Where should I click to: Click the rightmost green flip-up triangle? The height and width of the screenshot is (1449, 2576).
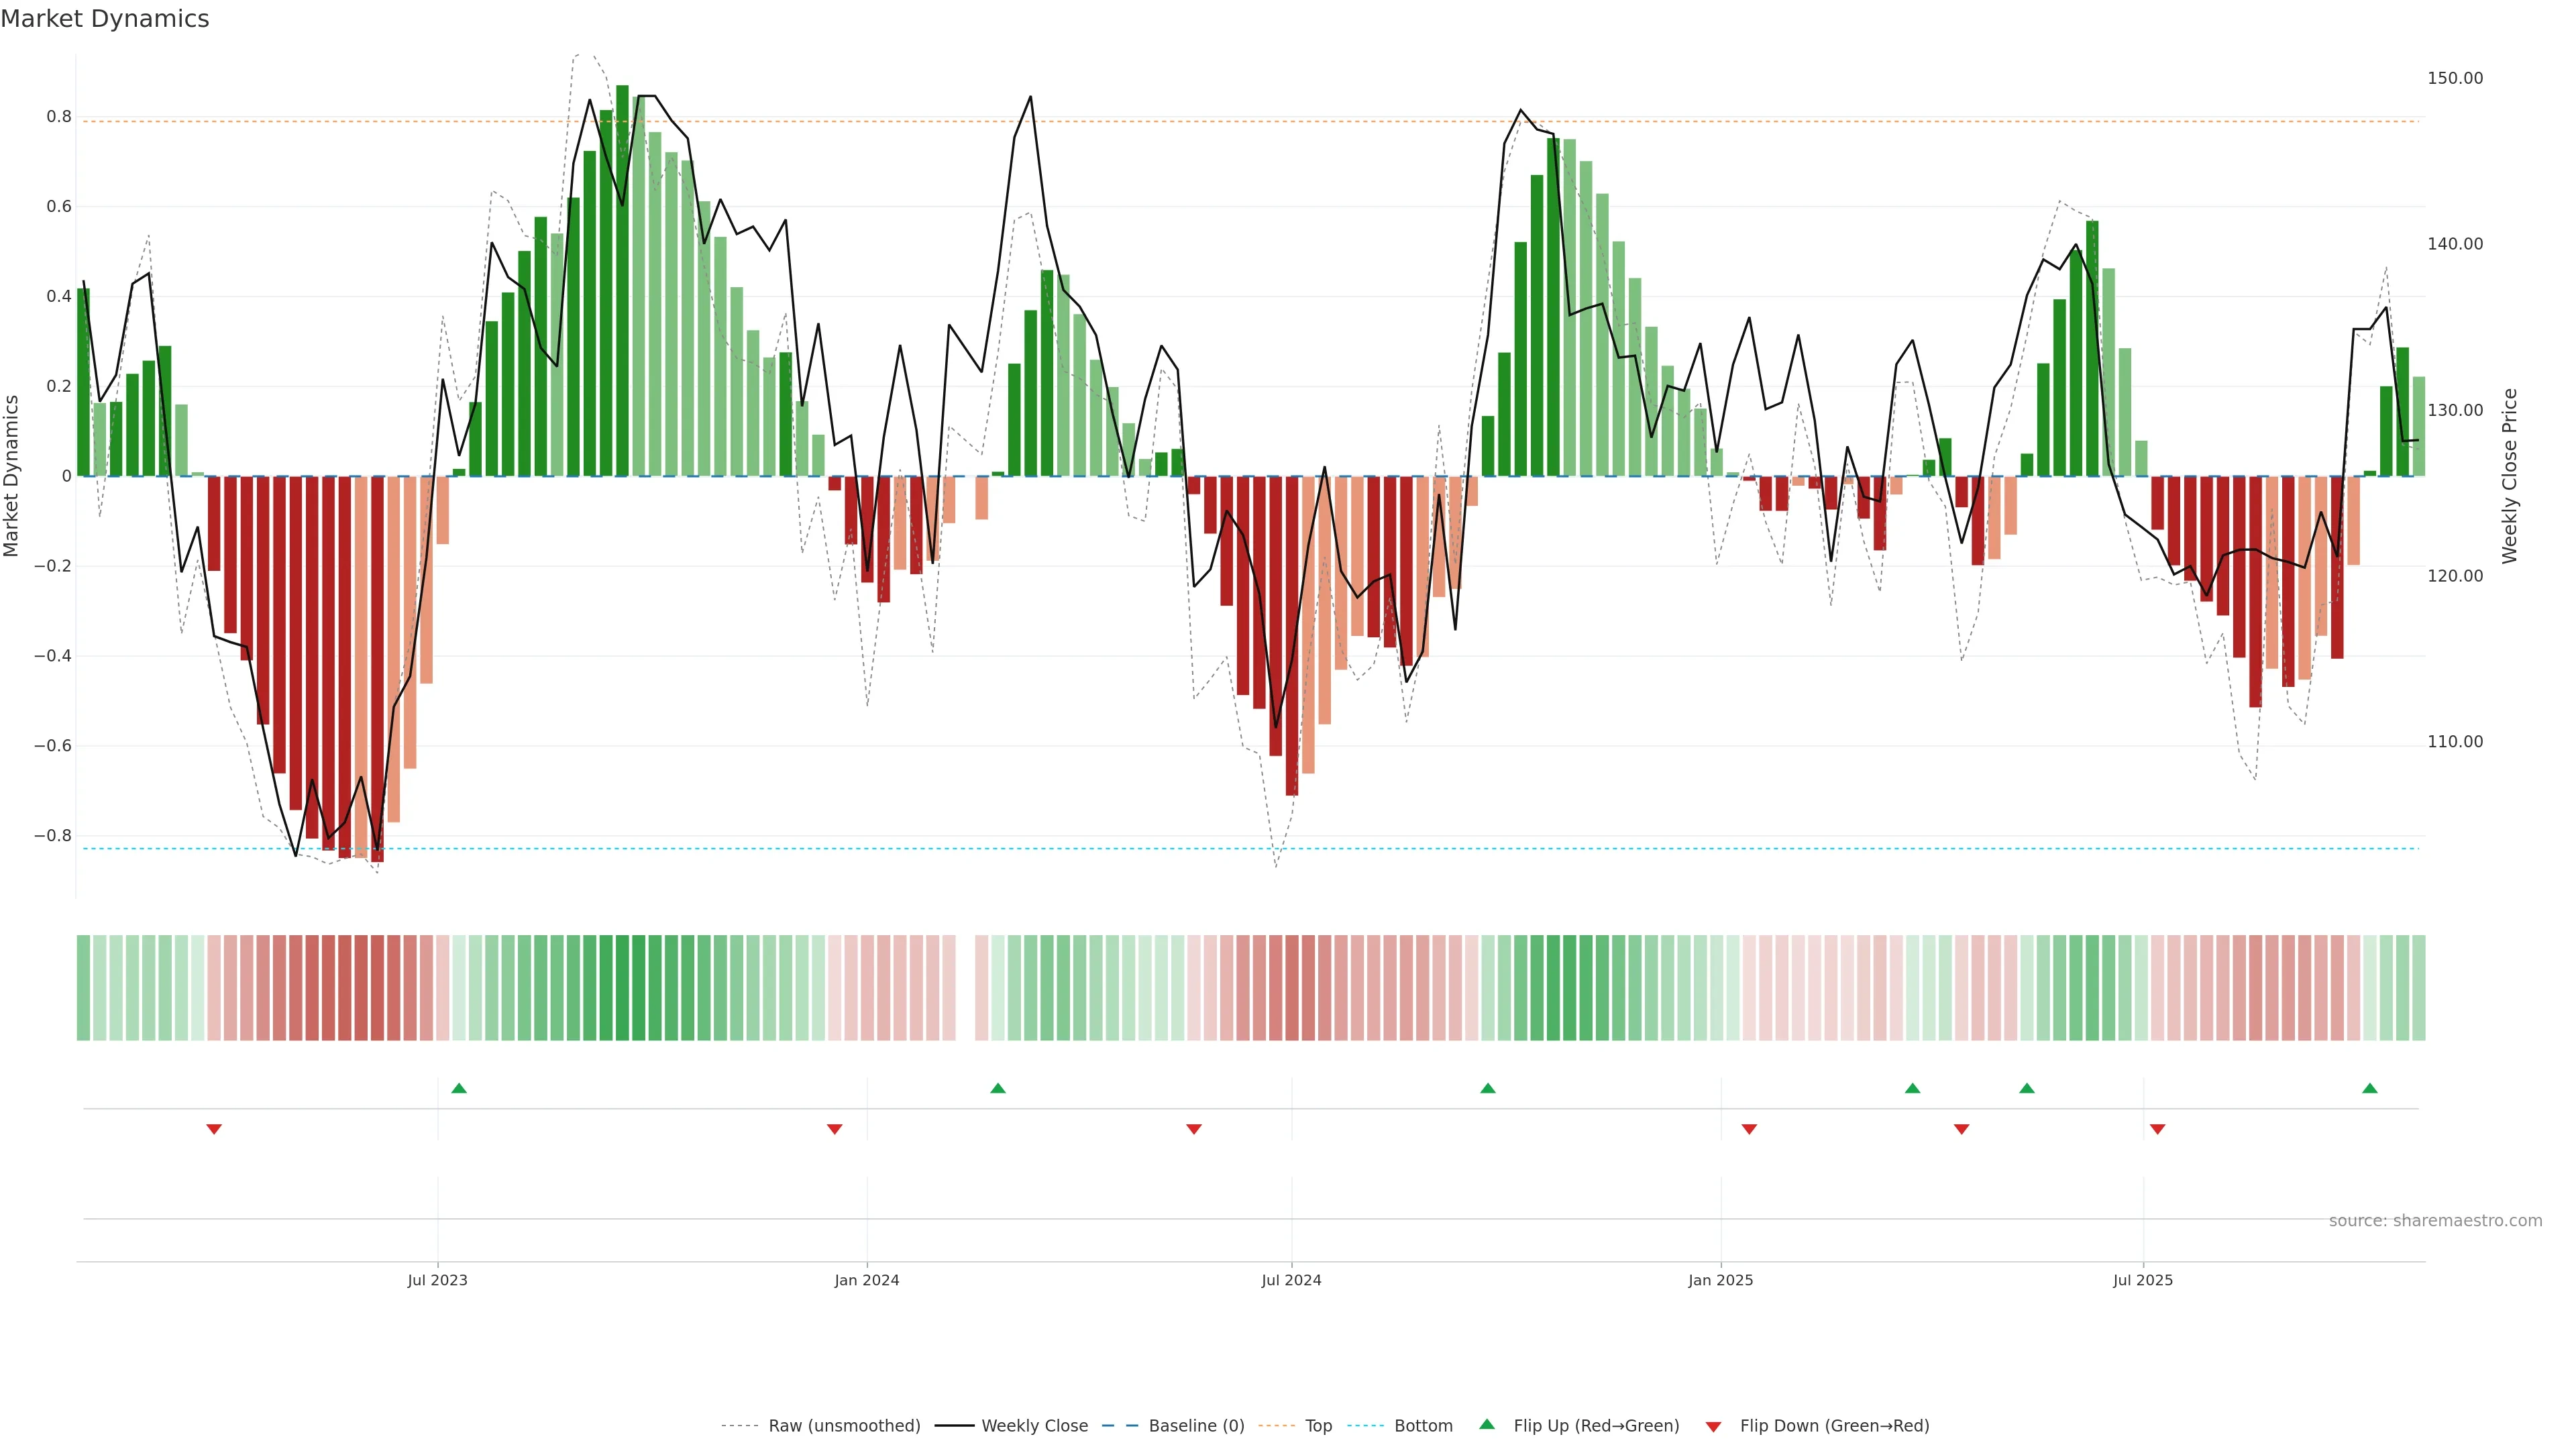point(2370,1088)
